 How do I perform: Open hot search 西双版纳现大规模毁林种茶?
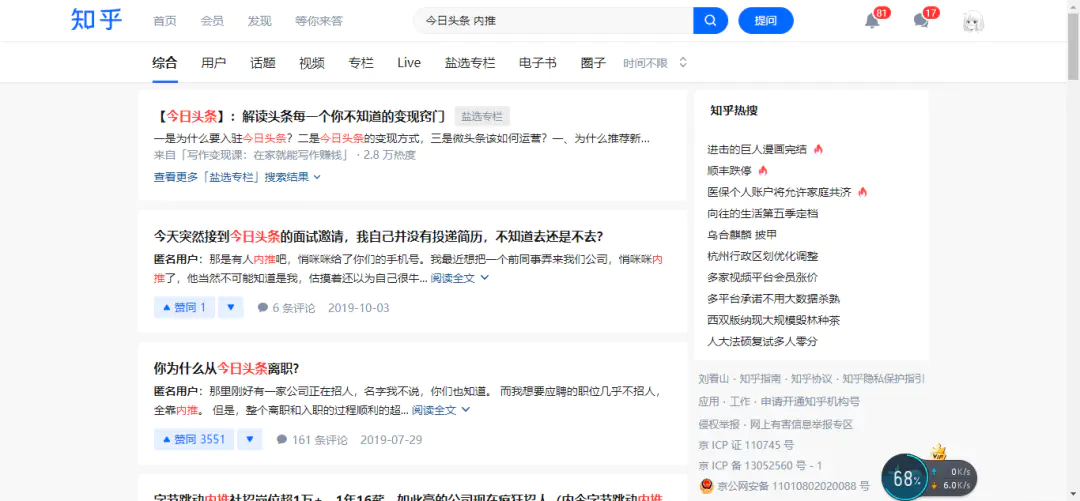tap(773, 320)
